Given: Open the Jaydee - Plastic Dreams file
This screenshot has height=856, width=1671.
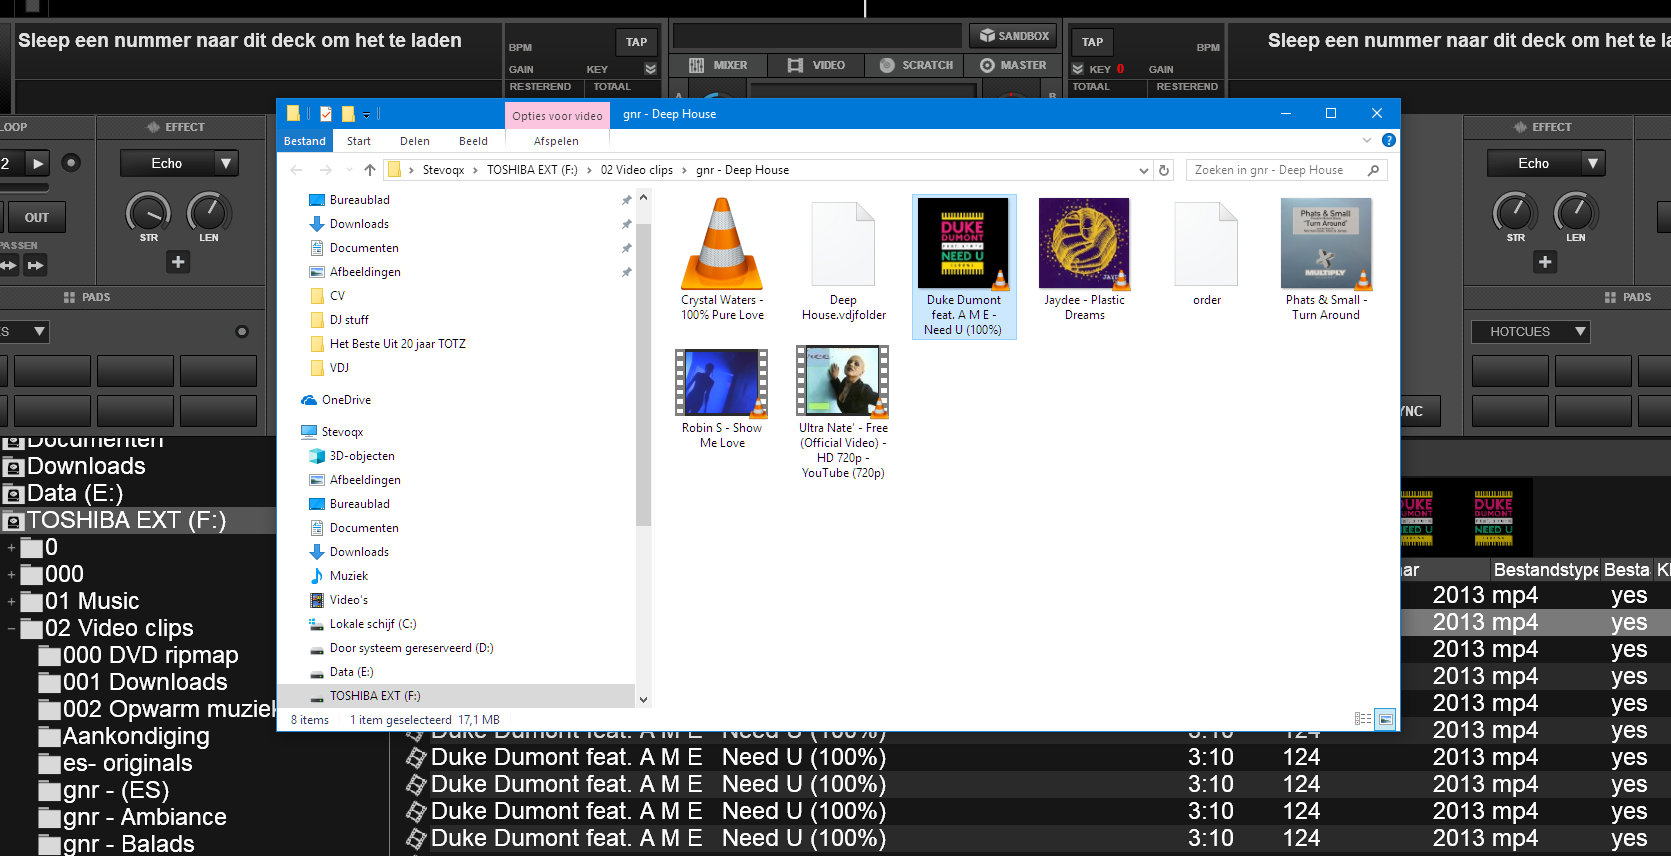Looking at the screenshot, I should pyautogui.click(x=1084, y=259).
